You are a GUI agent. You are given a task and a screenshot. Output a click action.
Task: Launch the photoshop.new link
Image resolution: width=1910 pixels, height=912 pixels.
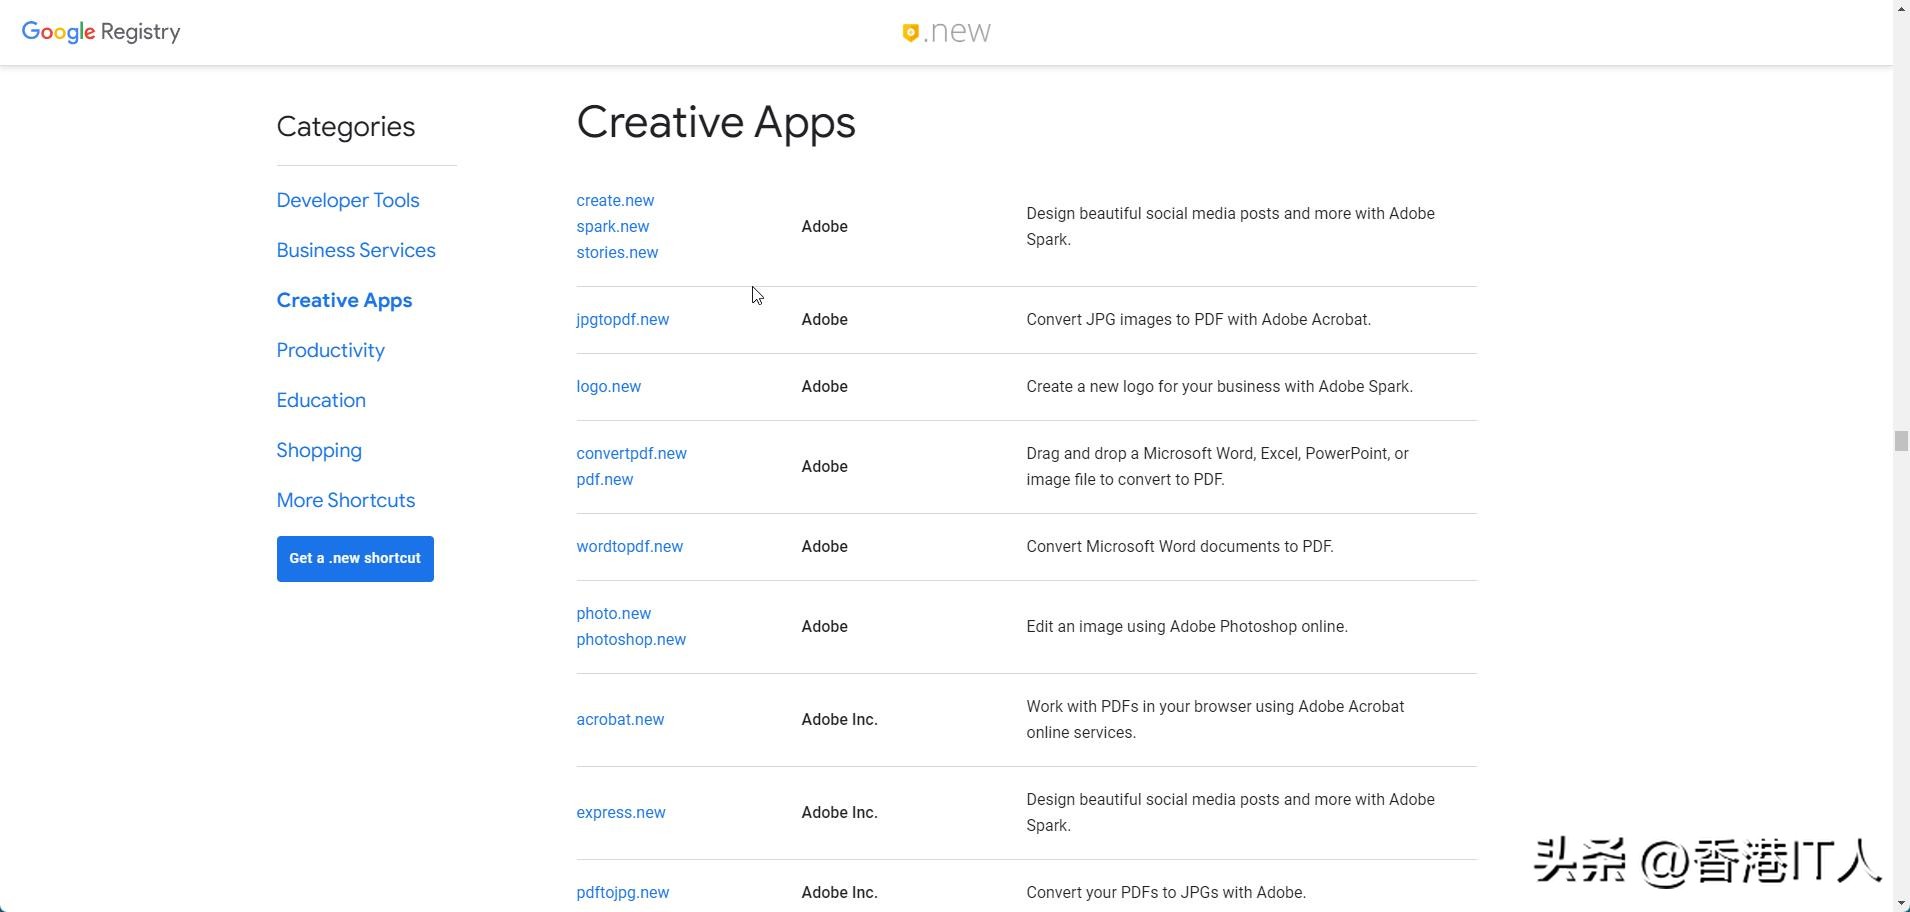tap(630, 639)
